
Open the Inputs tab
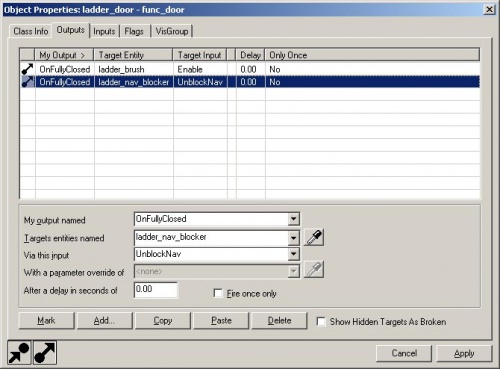[104, 31]
